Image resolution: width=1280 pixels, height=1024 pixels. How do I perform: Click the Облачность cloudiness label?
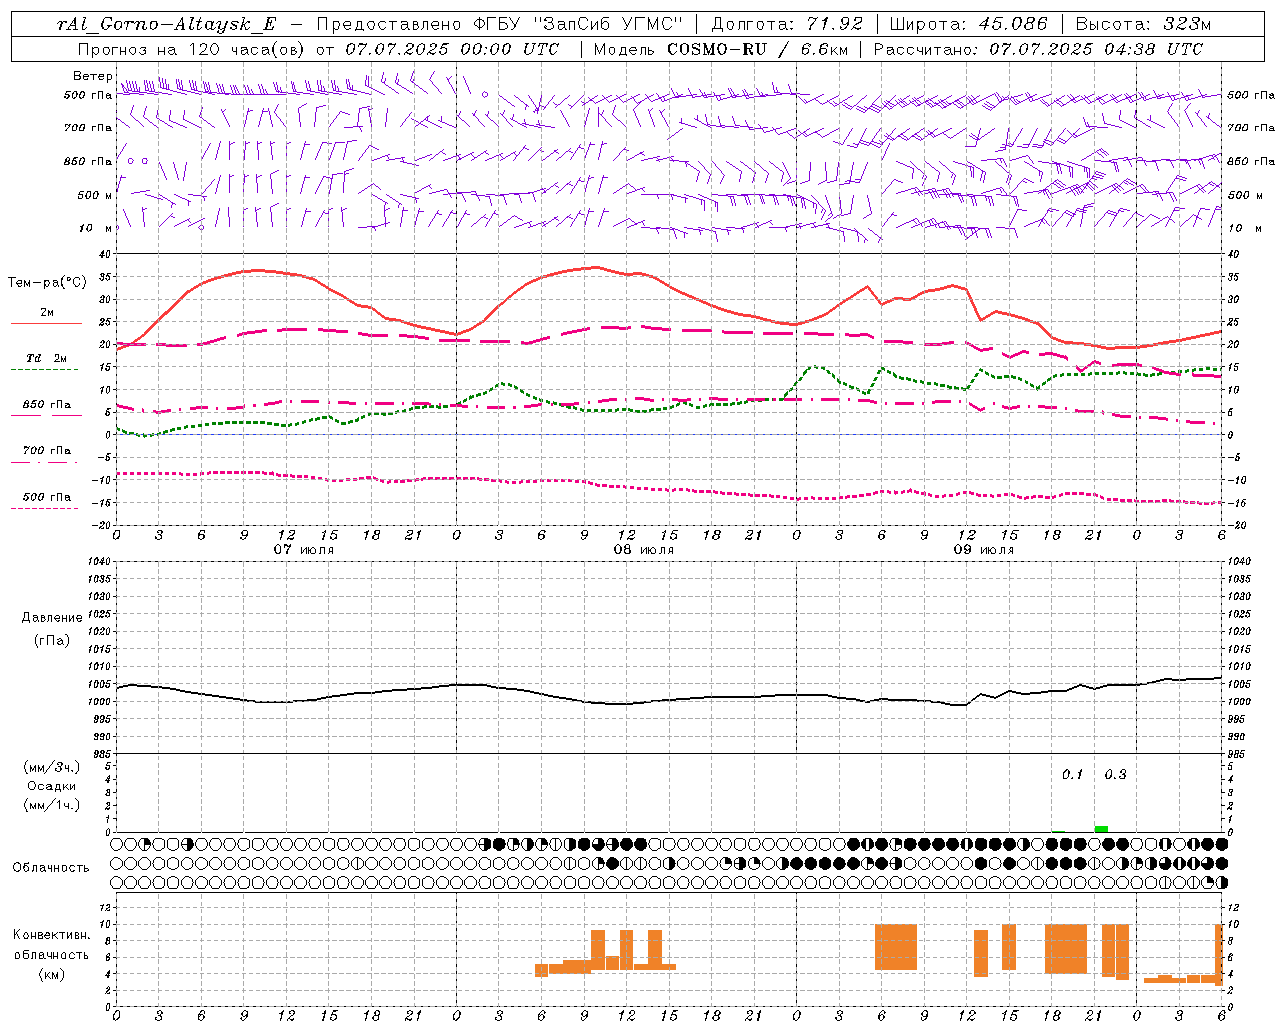51,867
